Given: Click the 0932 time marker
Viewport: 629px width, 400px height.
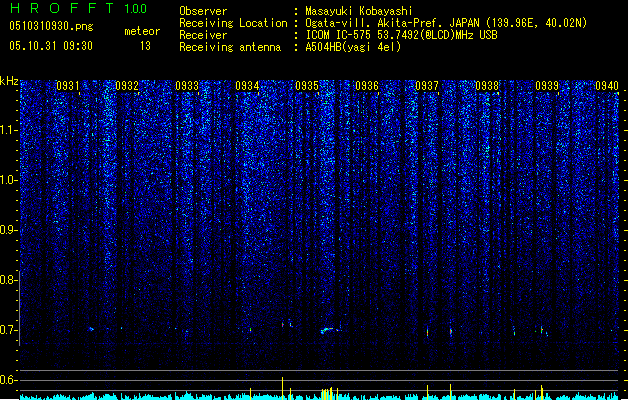Looking at the screenshot, I should (x=127, y=85).
